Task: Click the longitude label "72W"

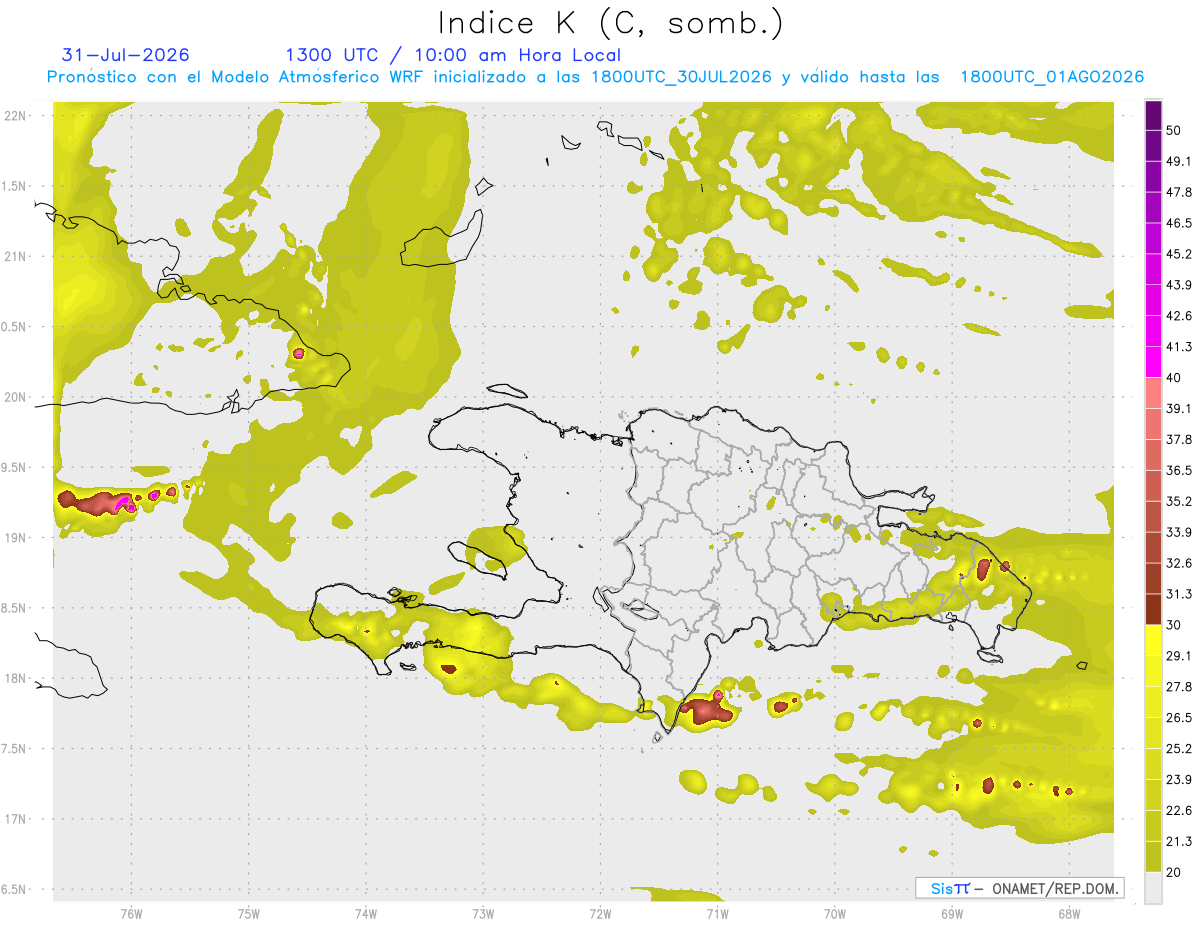Action: point(600,914)
